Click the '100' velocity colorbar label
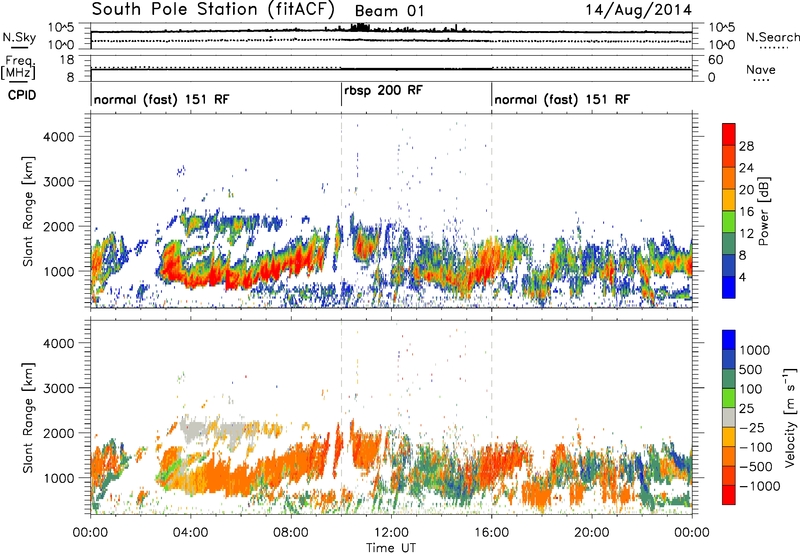The image size is (800, 554). point(751,389)
